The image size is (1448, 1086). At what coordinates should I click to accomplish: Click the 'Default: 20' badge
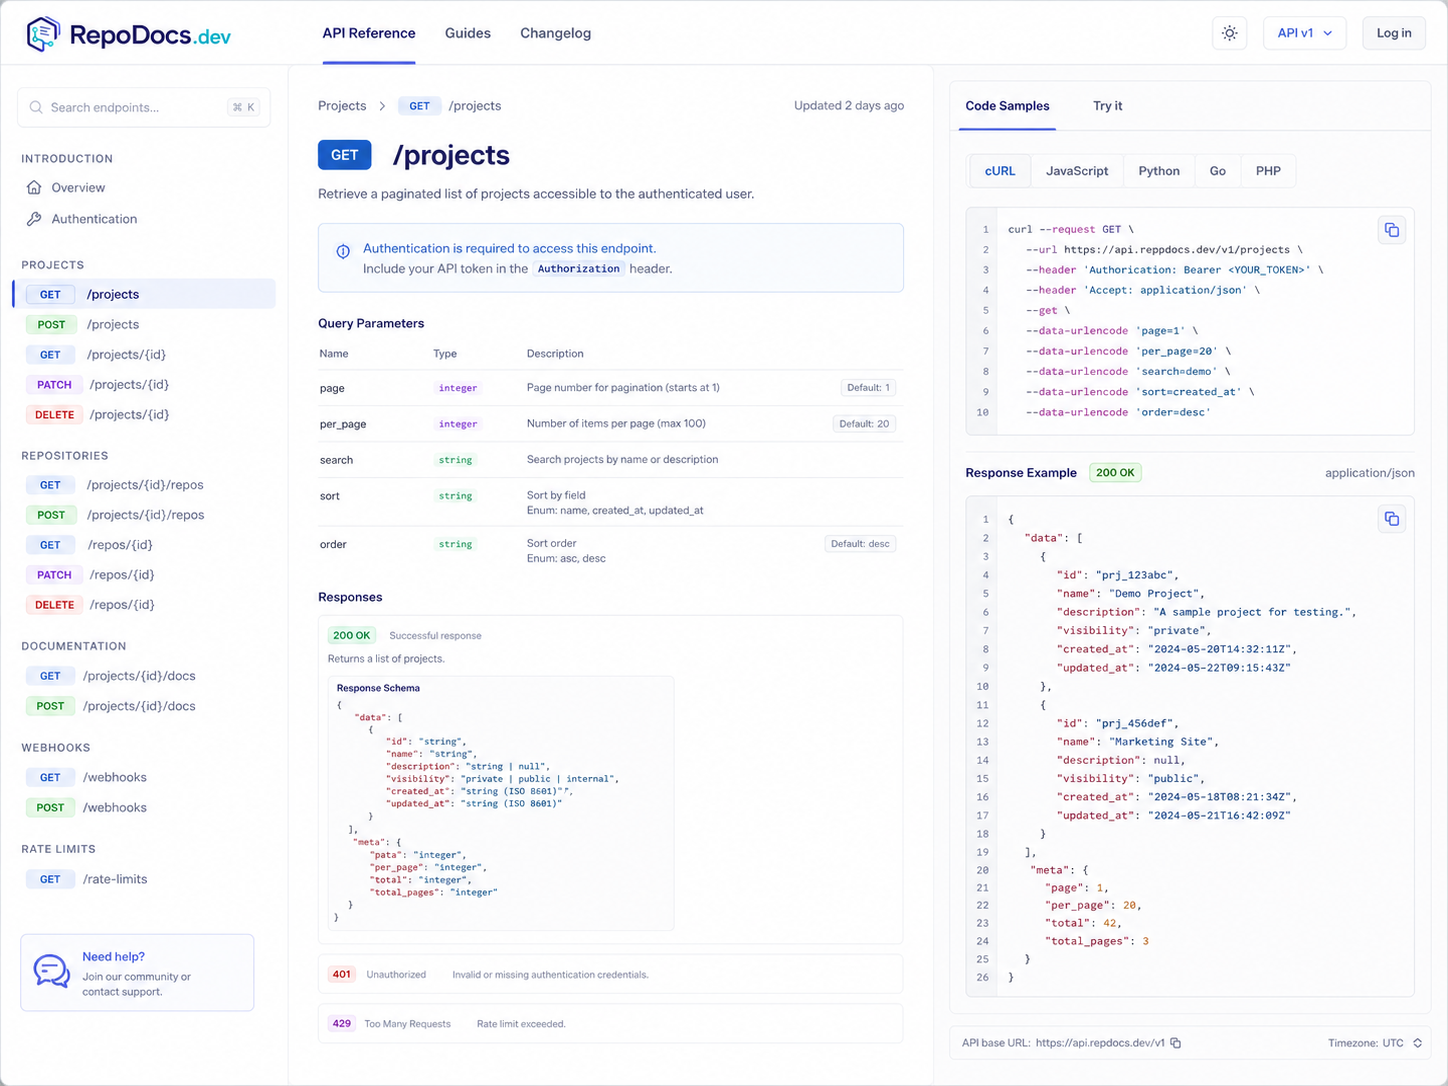click(x=864, y=424)
